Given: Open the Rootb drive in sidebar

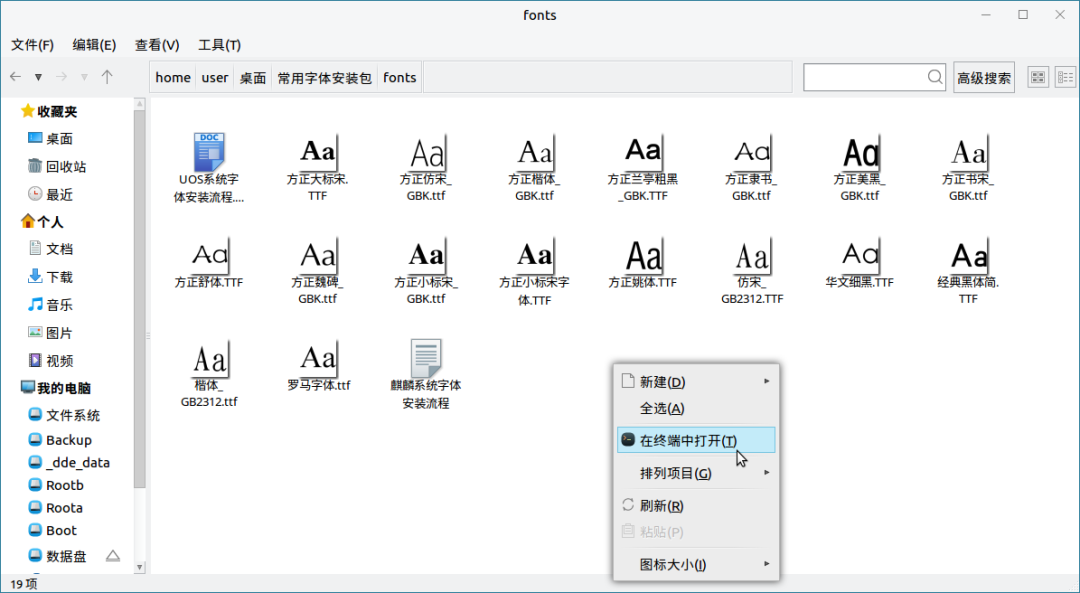Looking at the screenshot, I should 56,485.
